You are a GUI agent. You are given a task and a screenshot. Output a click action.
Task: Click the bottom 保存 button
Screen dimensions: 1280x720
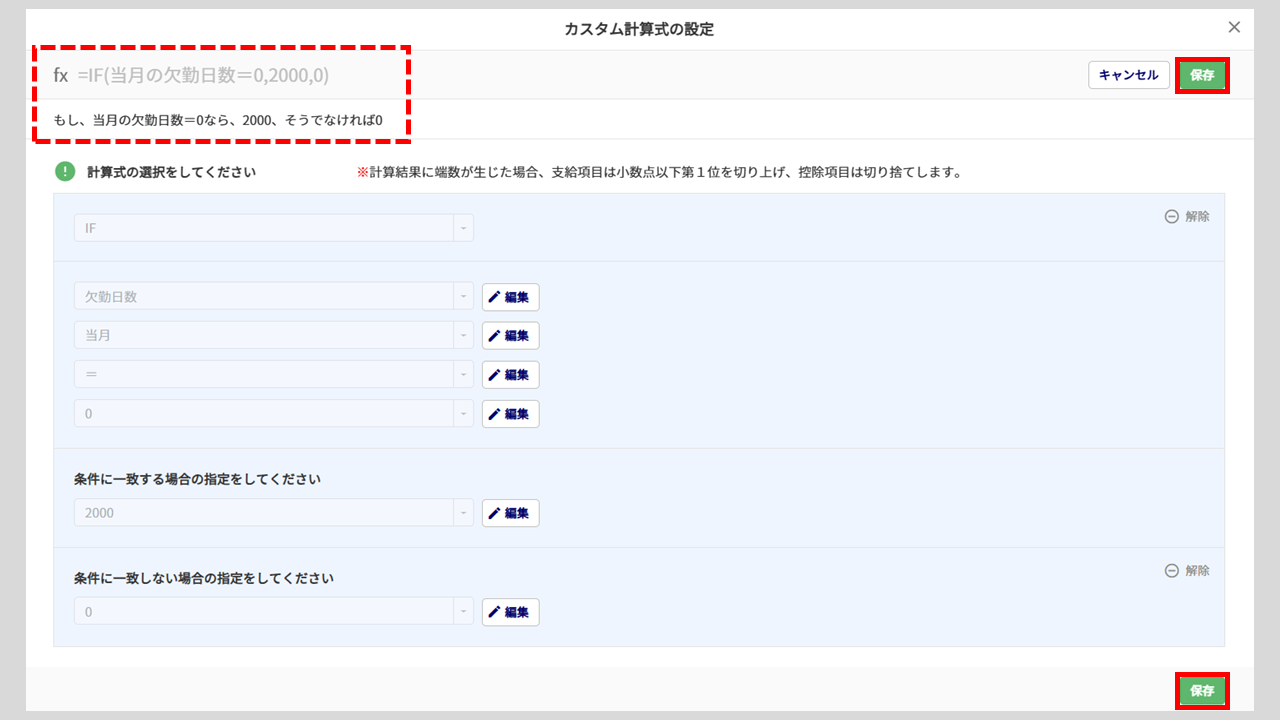pos(1202,691)
